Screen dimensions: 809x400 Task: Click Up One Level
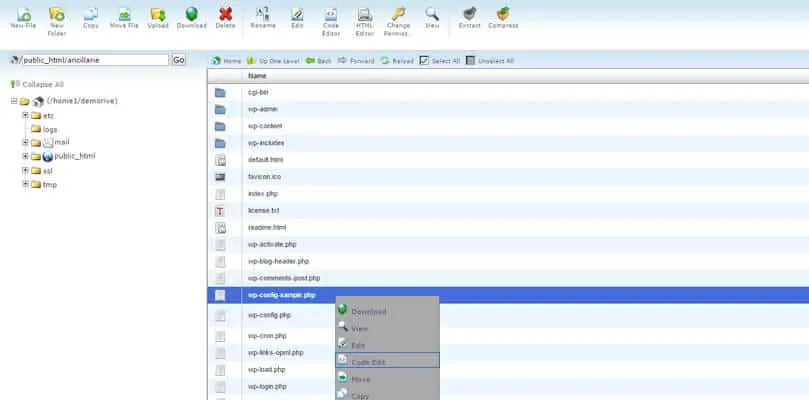273,60
